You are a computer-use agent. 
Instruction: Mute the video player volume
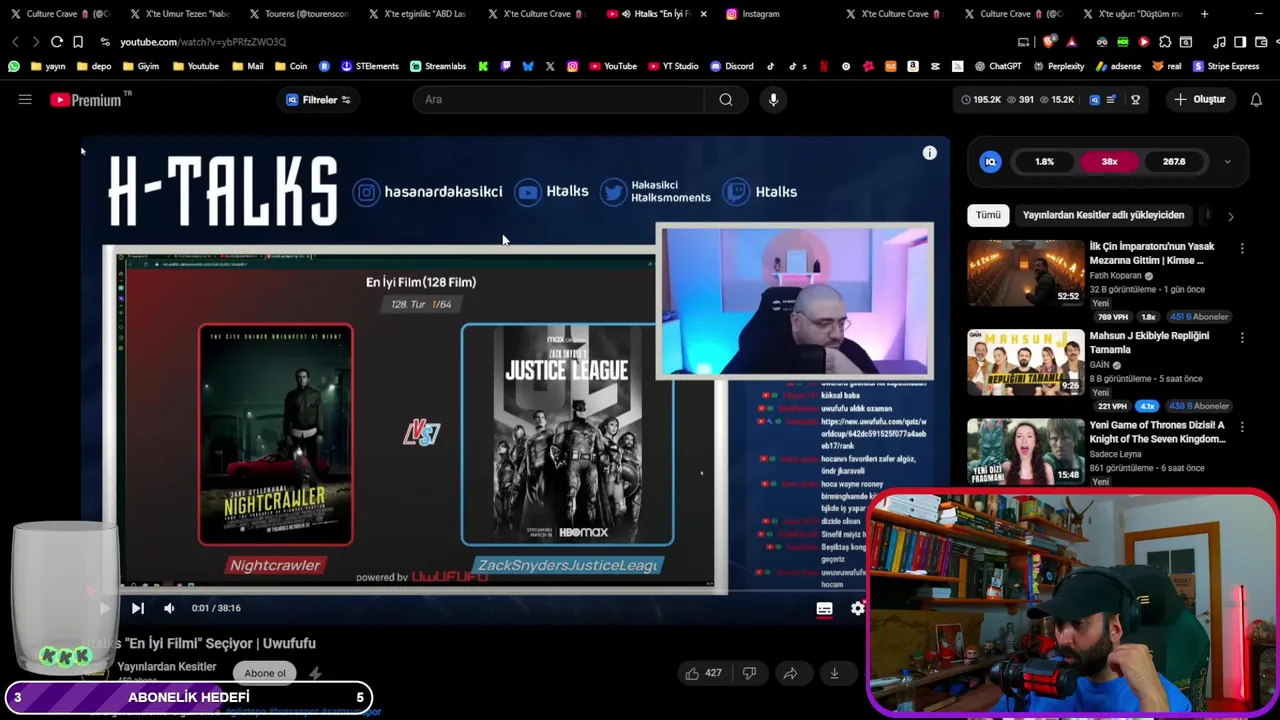[x=169, y=608]
